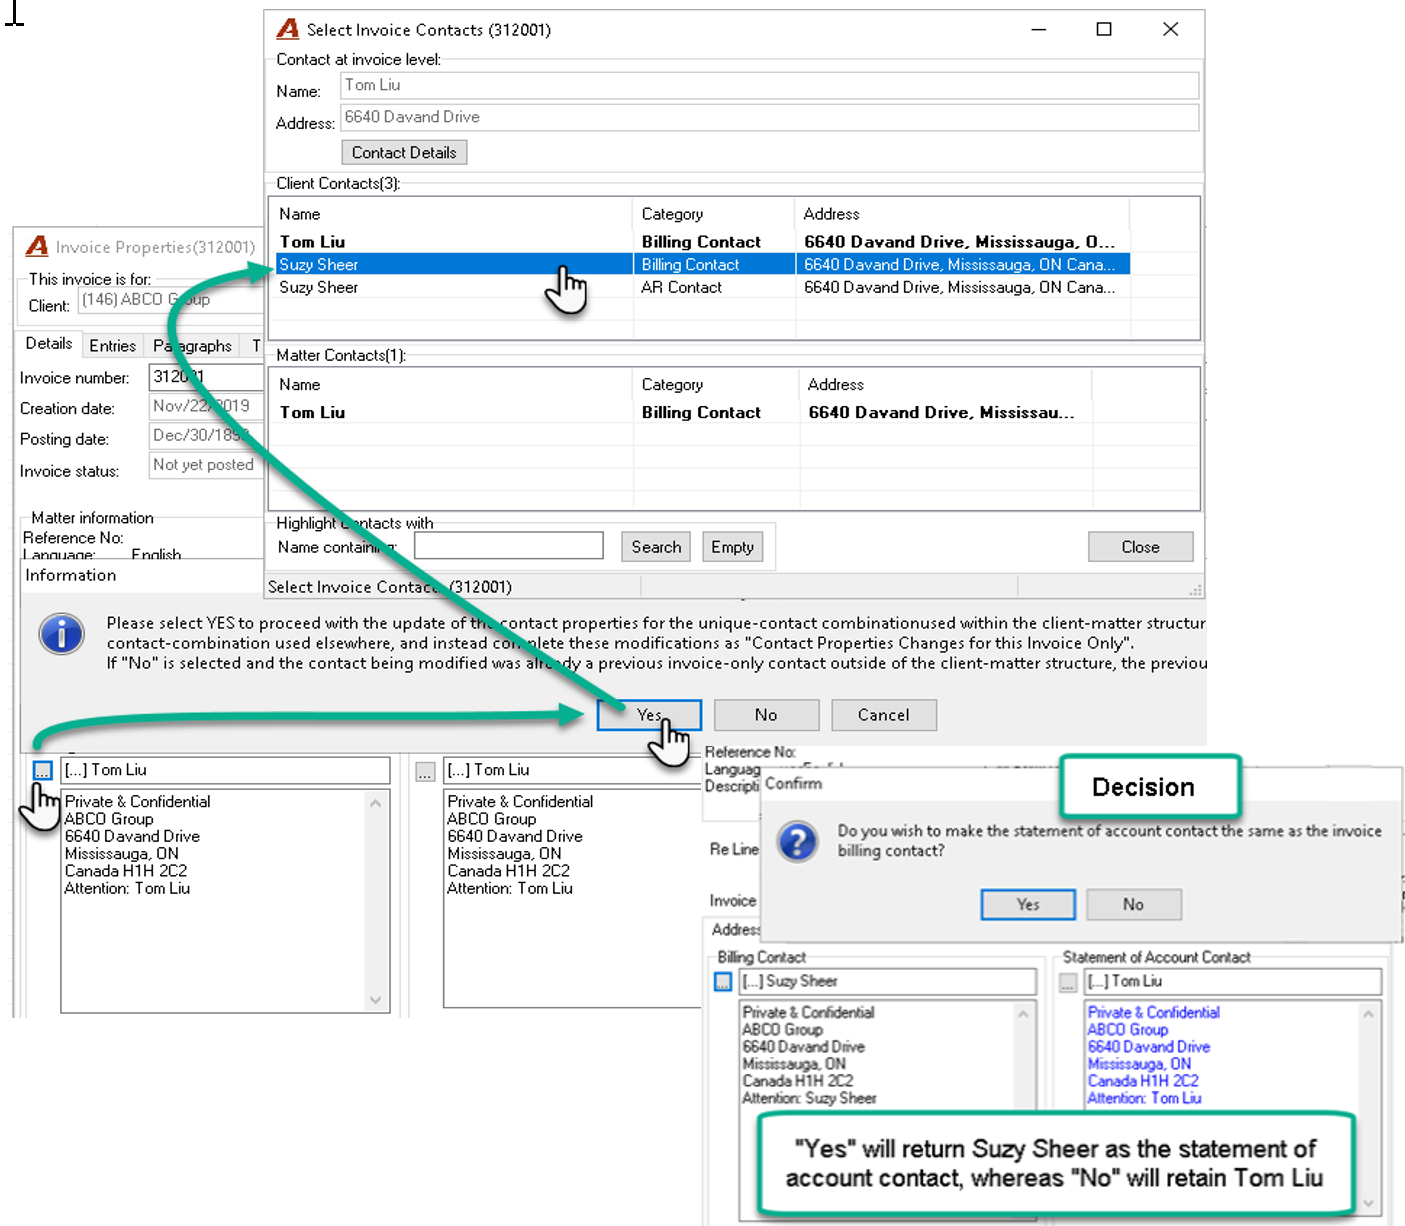Open the Entries tab in Invoice Properties
Screen dimensions: 1405x1226
[112, 346]
